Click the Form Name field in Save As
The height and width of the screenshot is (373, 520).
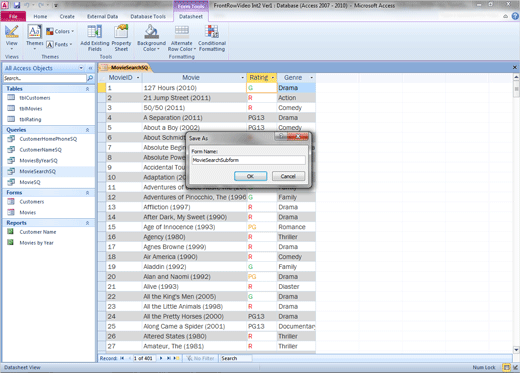click(248, 160)
